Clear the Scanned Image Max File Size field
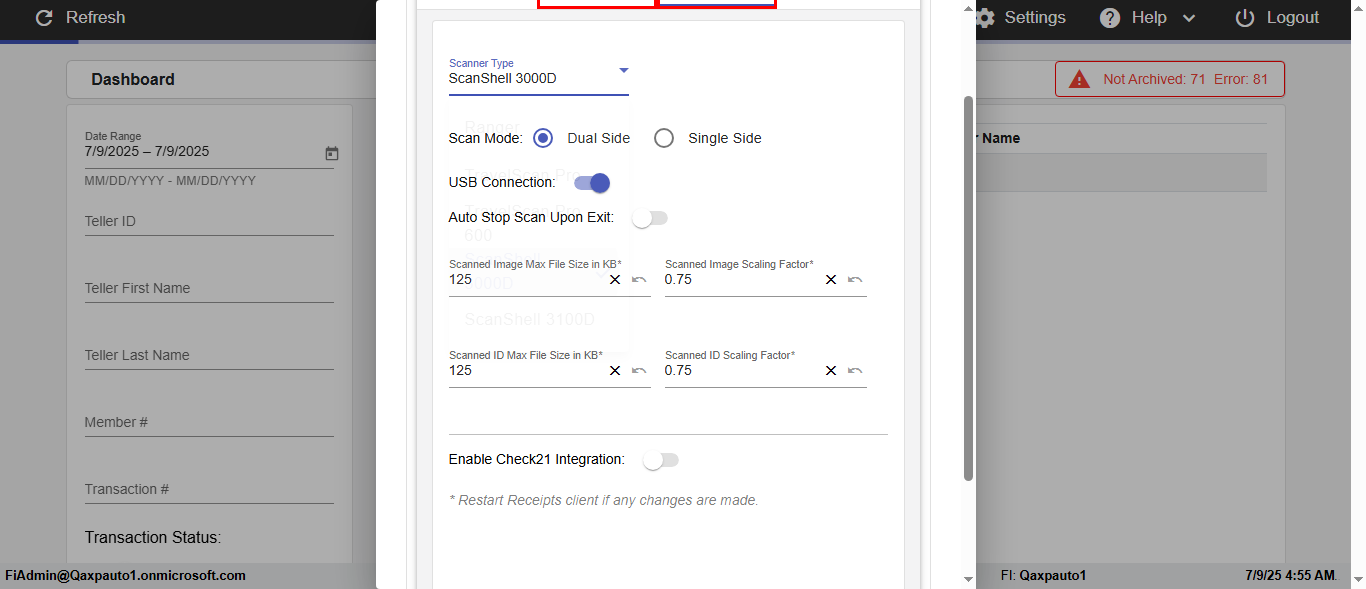 615,280
